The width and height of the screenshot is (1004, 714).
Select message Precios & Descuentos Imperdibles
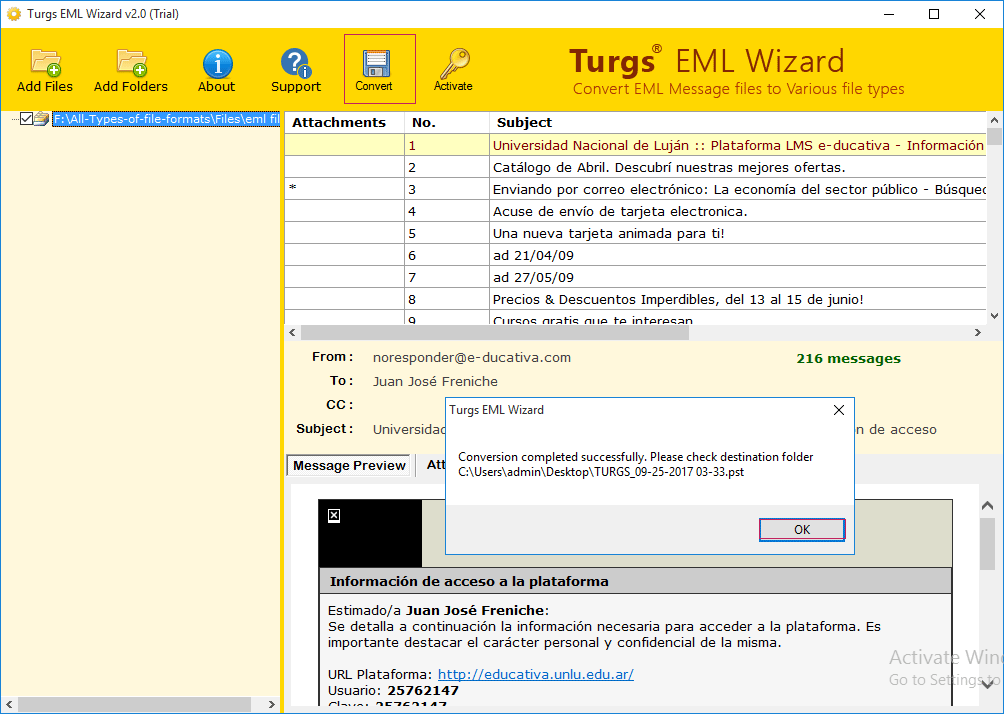tap(635, 300)
